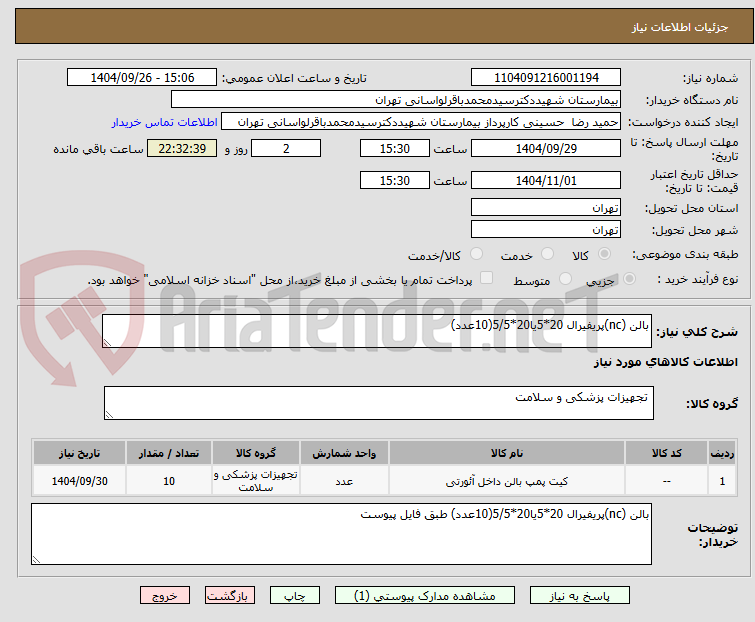Viewport: 755px width, 622px height.
Task: Click the item name کیت پمپ بالن داخل آئورتی
Action: [507, 481]
